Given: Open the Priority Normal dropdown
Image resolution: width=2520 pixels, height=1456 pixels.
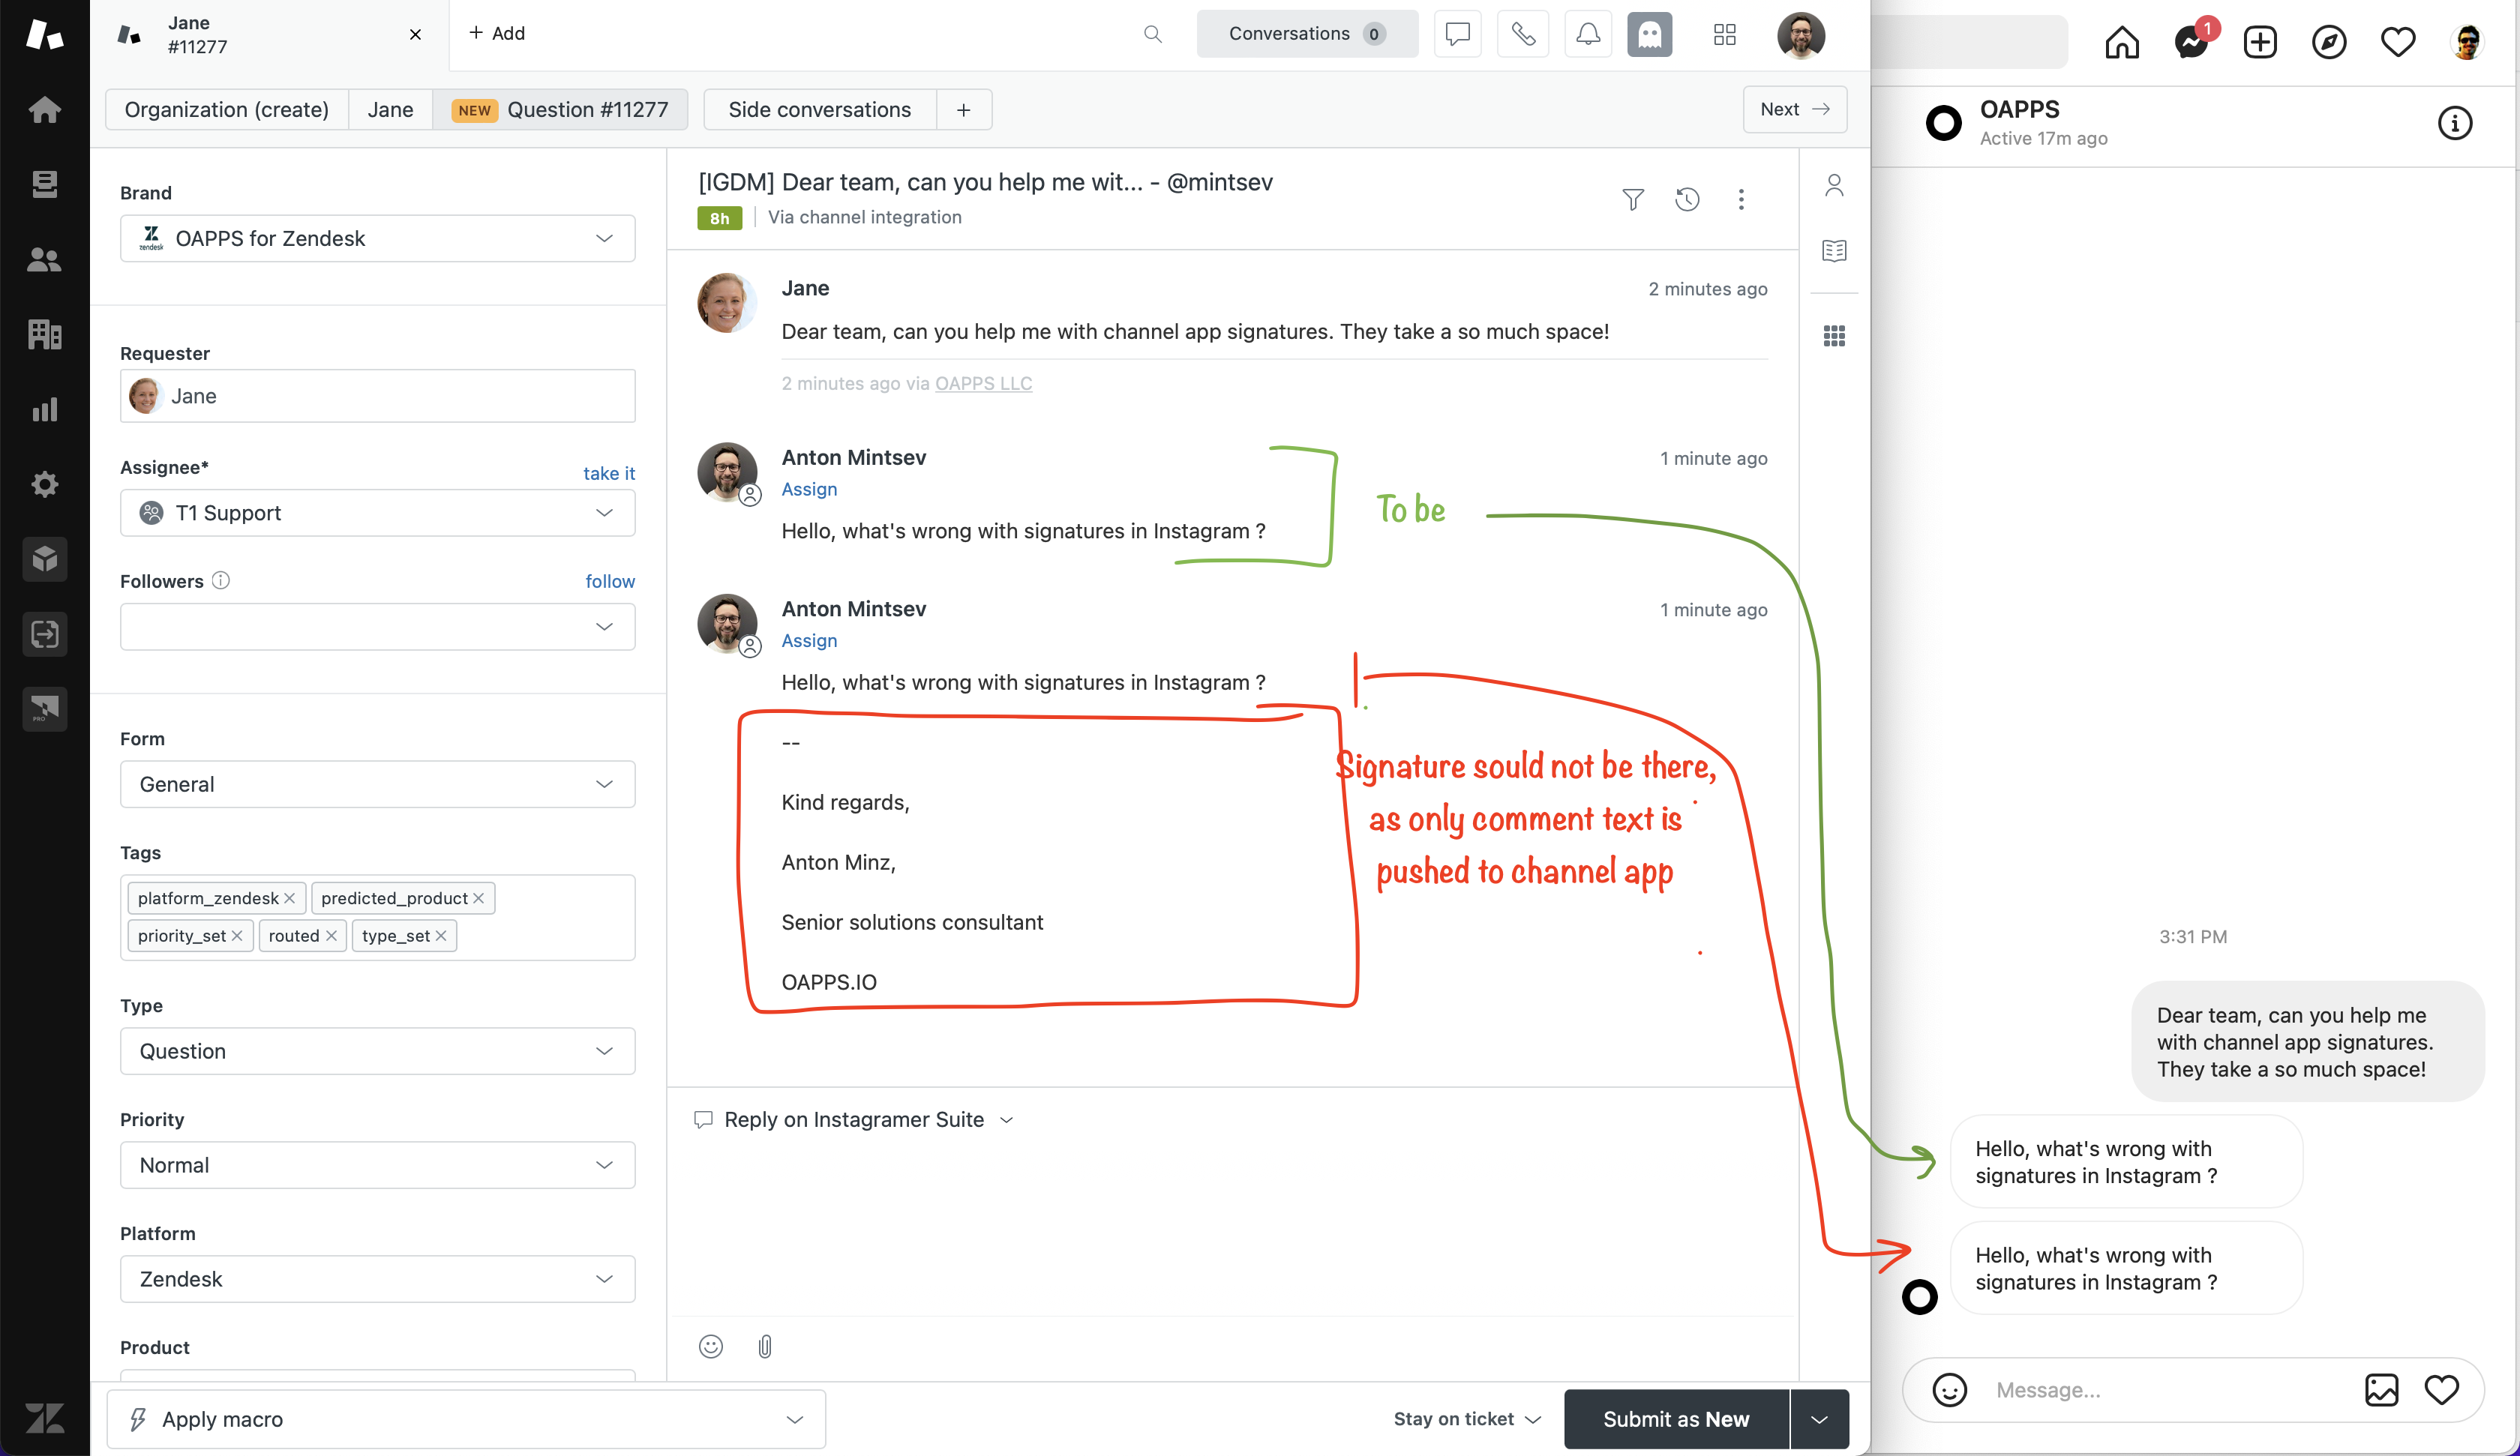Looking at the screenshot, I should (378, 1165).
